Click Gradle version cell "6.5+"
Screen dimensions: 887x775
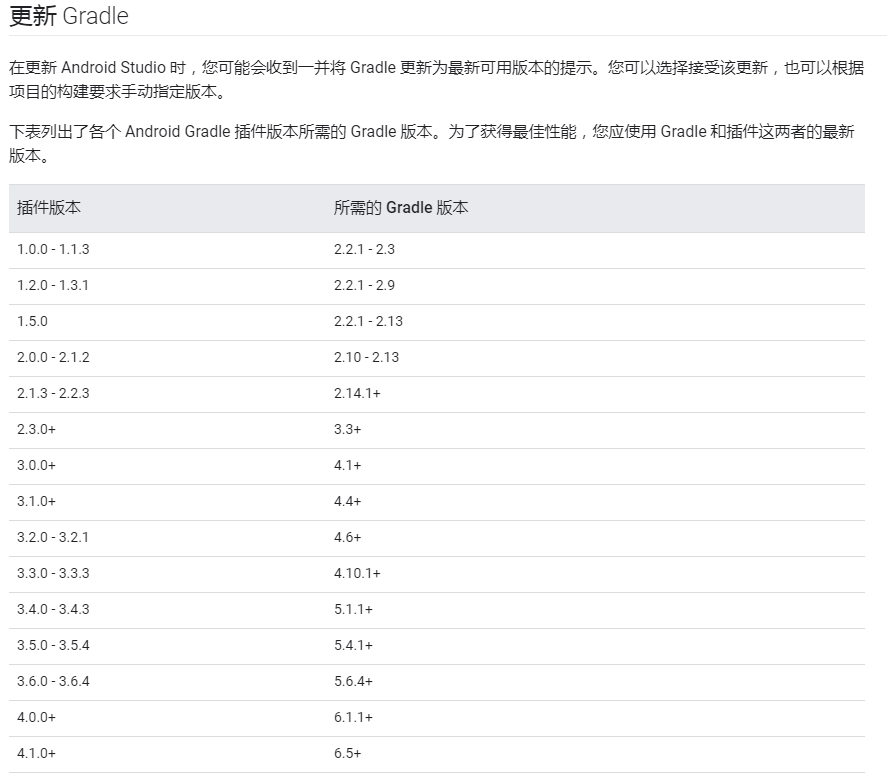point(347,754)
